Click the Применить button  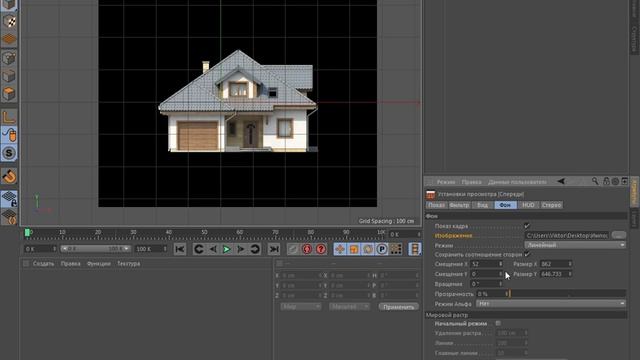pos(399,307)
